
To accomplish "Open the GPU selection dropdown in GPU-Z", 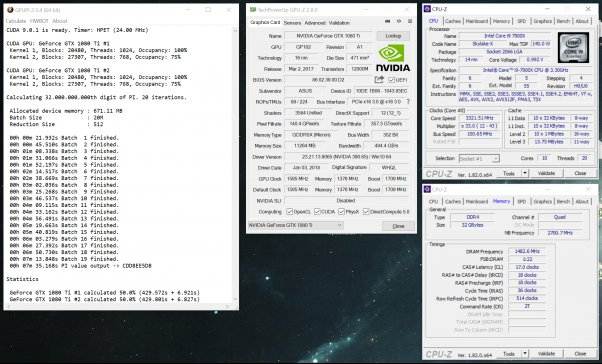I will pos(295,225).
